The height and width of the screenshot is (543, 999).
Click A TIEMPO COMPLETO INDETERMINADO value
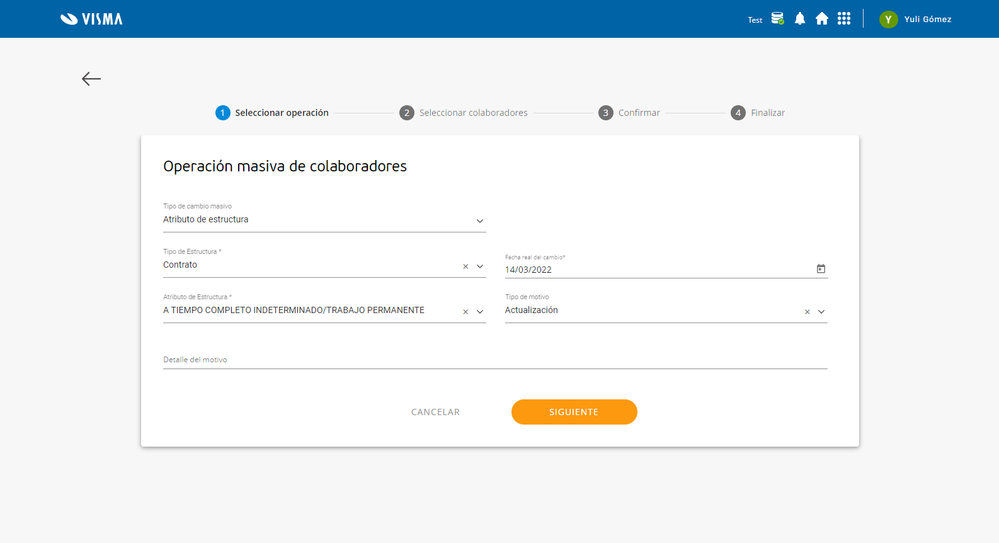pyautogui.click(x=293, y=310)
